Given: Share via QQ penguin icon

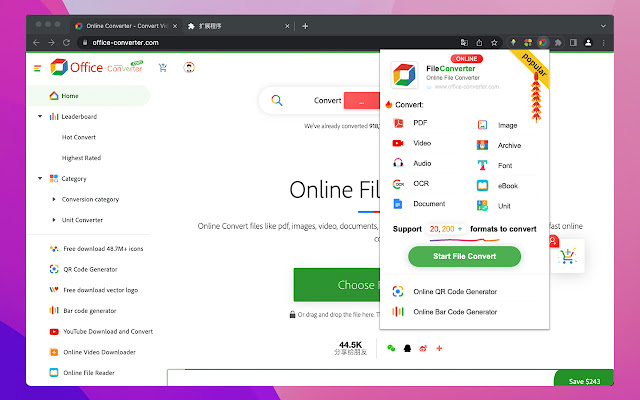Looking at the screenshot, I should pyautogui.click(x=407, y=348).
